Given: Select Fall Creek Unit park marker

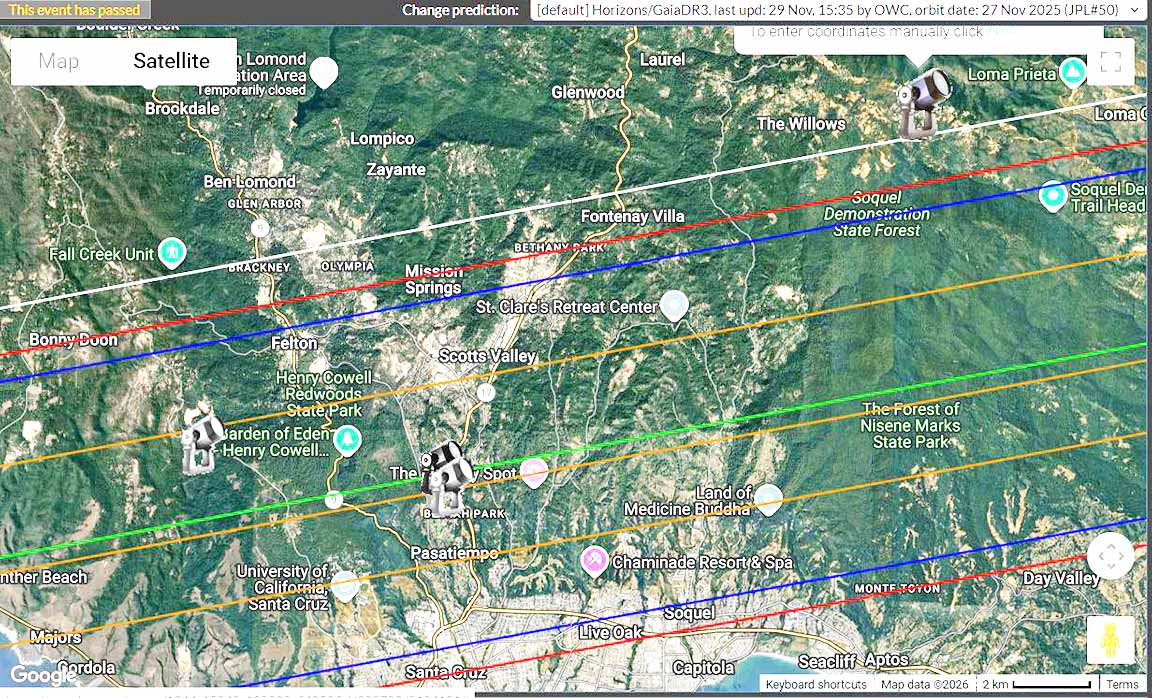Looking at the screenshot, I should pos(173,251).
